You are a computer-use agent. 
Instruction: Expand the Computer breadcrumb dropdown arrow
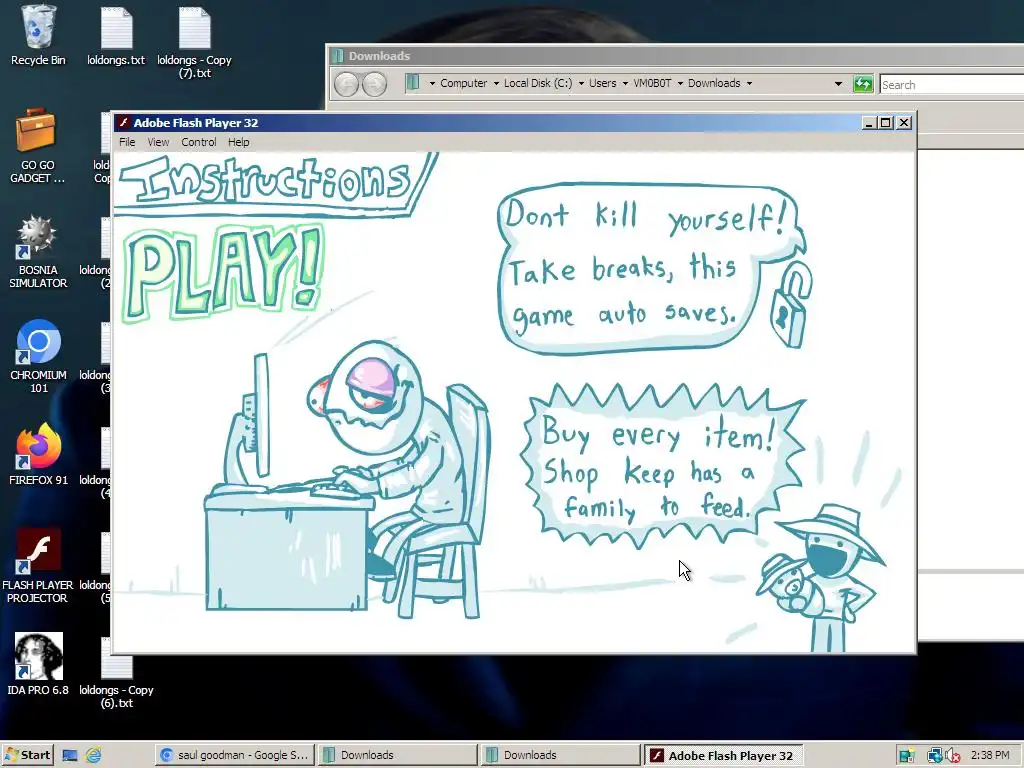[496, 84]
